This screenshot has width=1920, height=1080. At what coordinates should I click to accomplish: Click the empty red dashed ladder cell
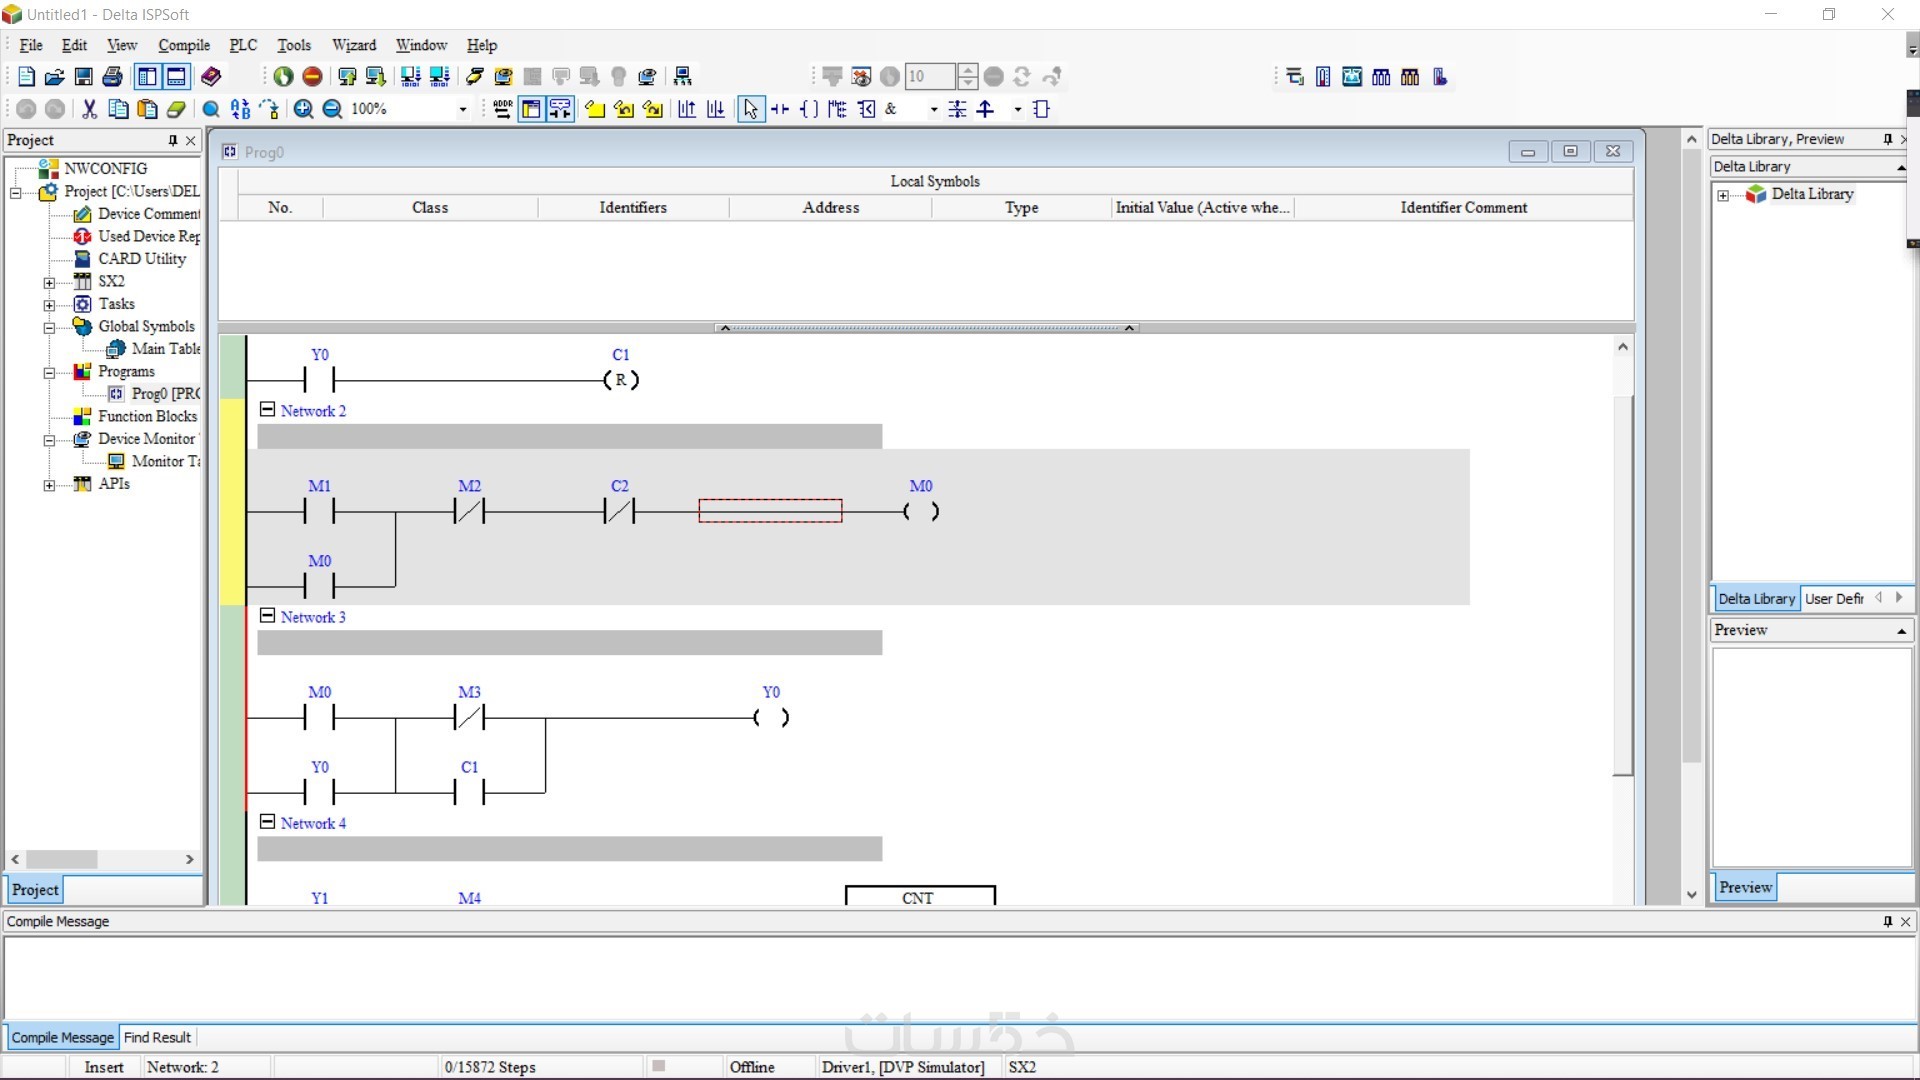(x=770, y=511)
